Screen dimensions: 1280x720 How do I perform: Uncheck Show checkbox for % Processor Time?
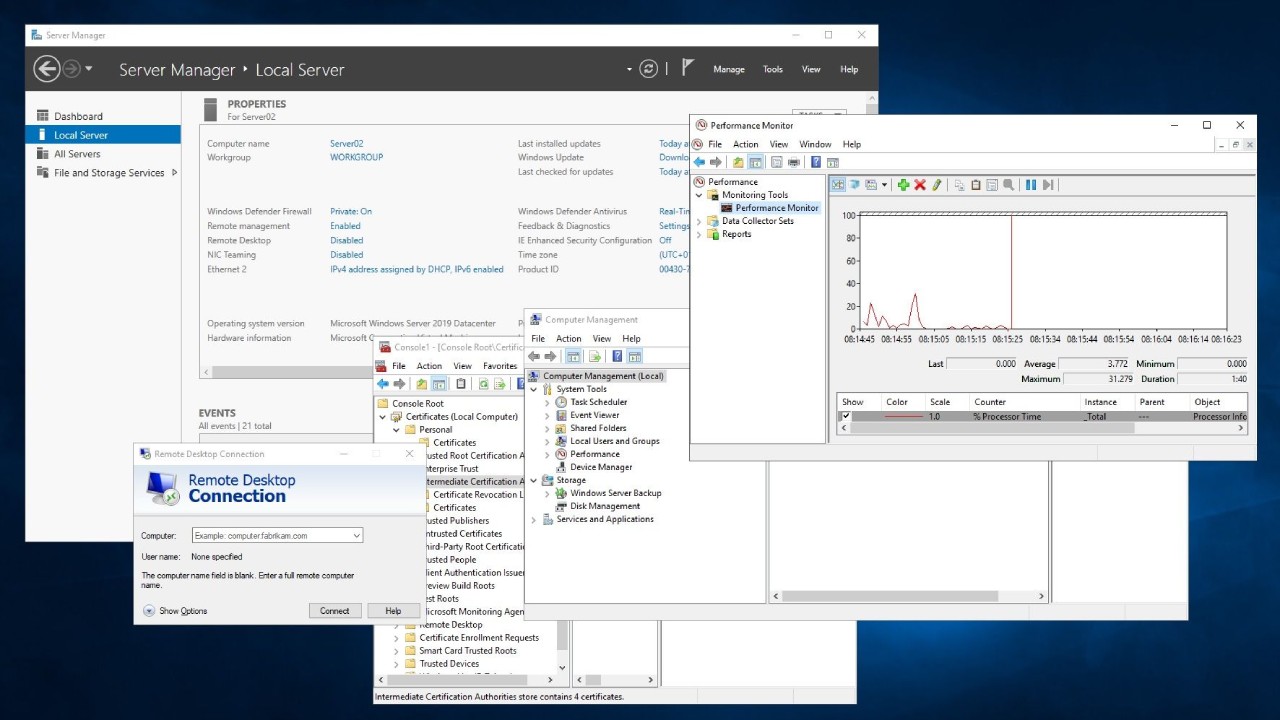[846, 416]
